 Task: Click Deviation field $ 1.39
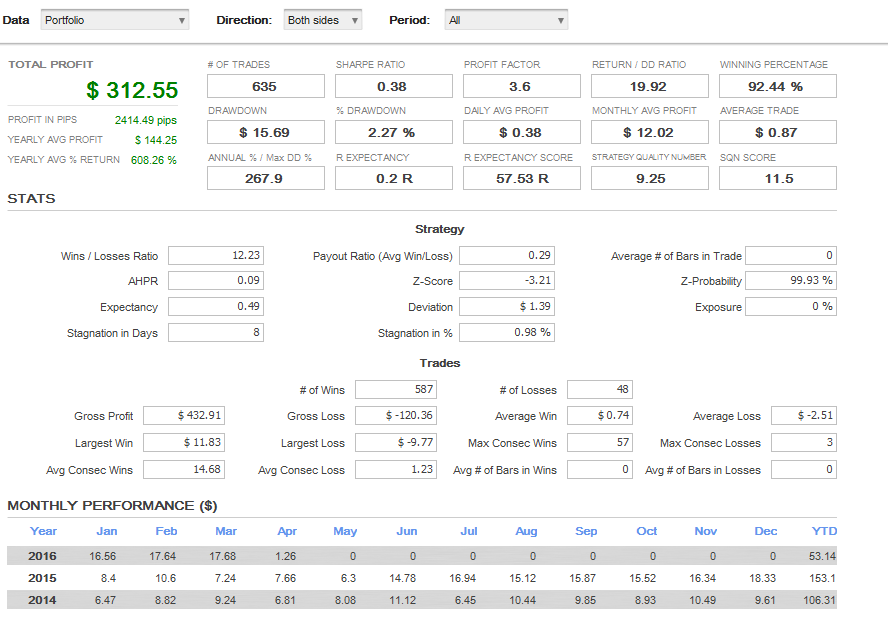[x=507, y=306]
